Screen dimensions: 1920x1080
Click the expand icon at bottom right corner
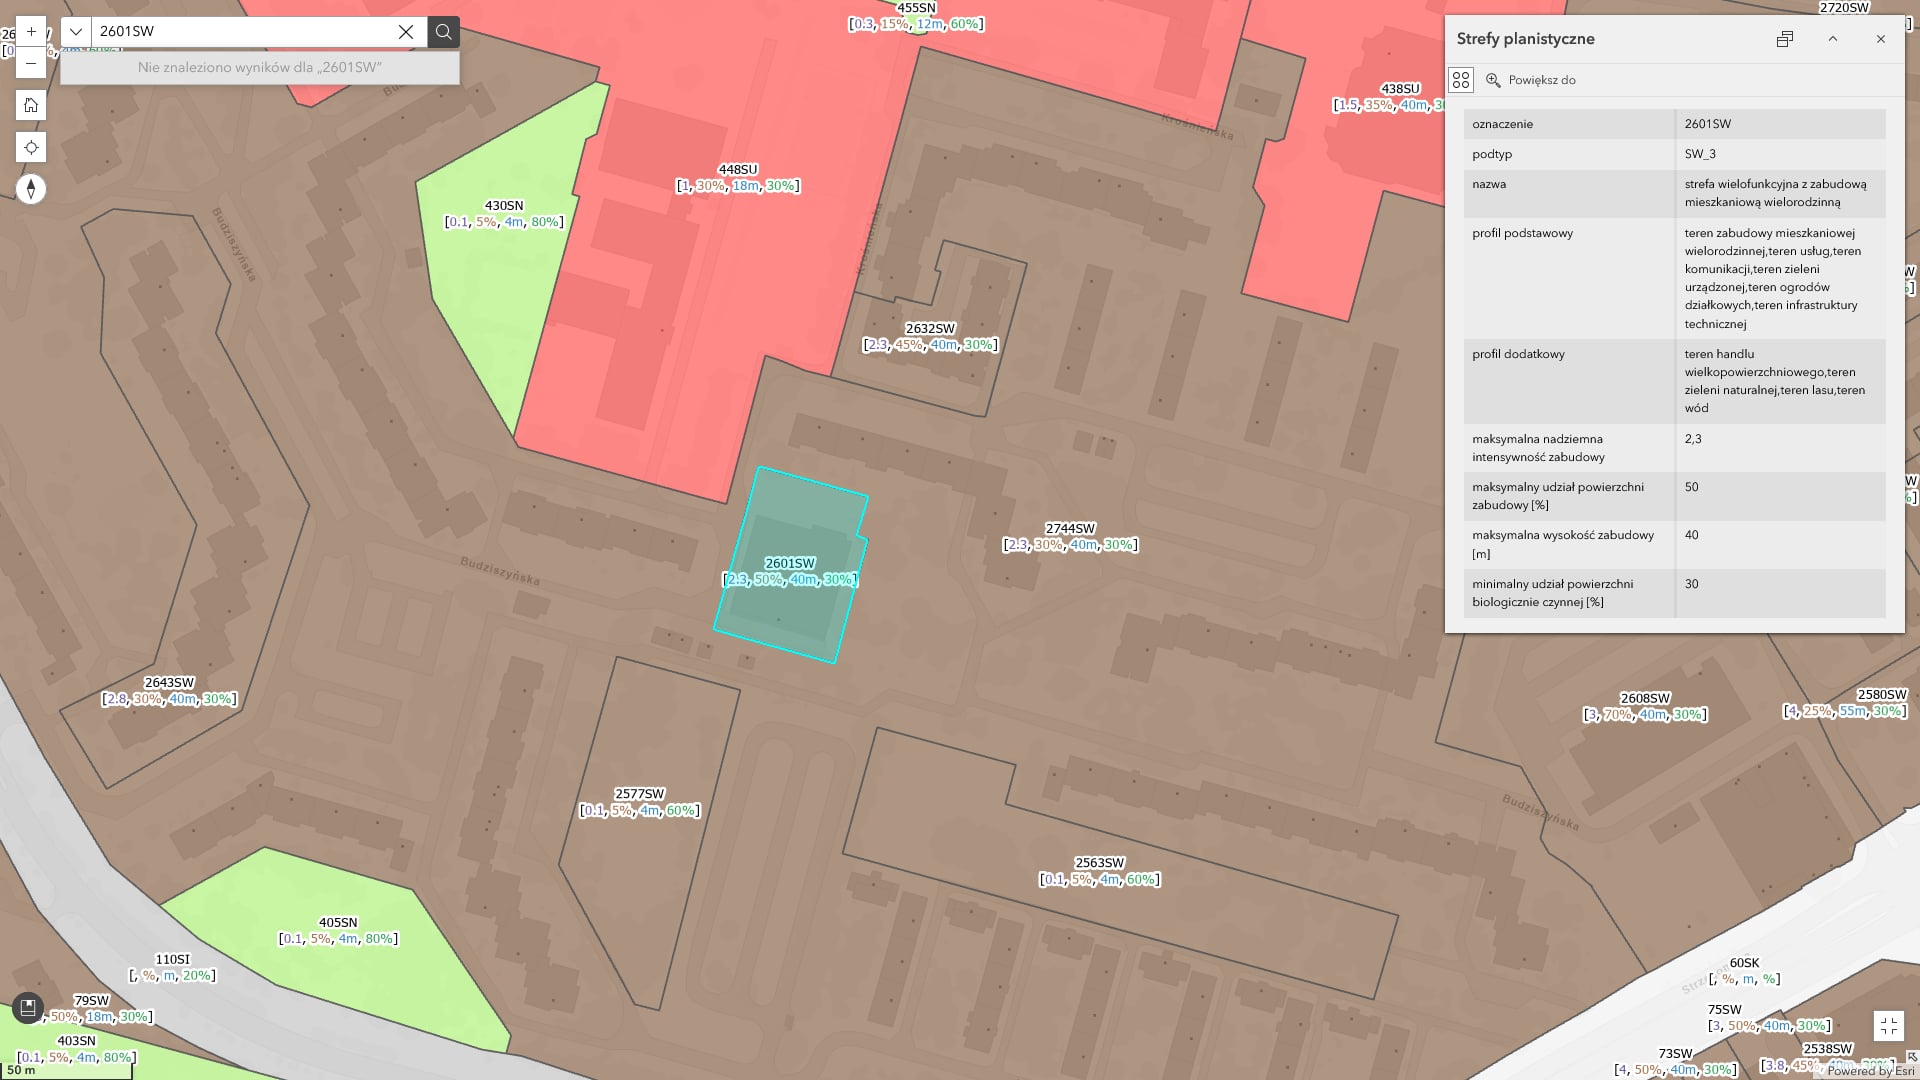(x=1890, y=1024)
